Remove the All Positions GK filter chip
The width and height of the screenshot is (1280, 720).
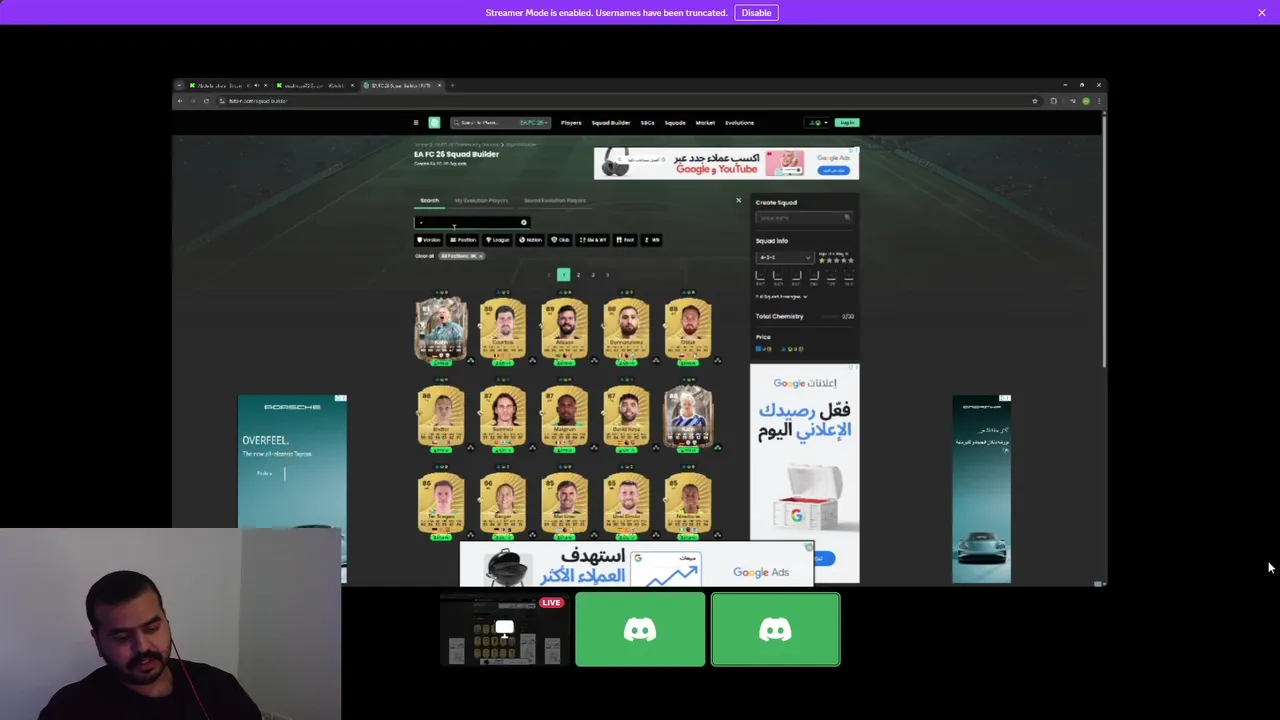tap(480, 256)
